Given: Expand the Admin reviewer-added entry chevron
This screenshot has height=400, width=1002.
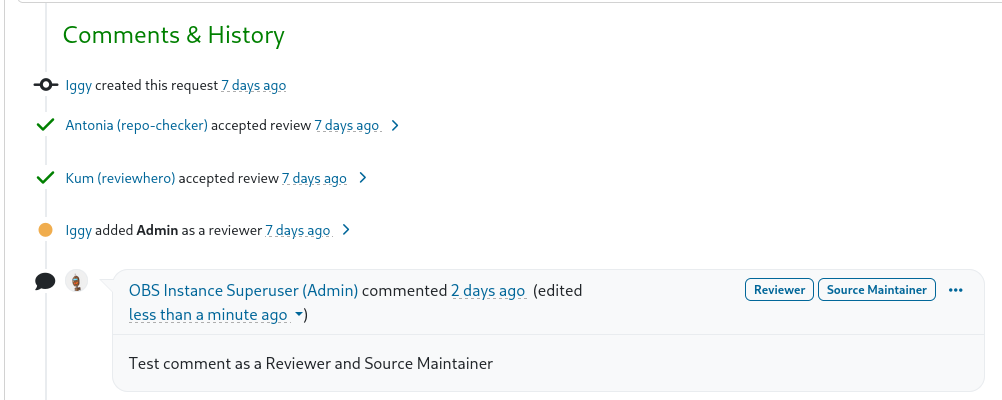Looking at the screenshot, I should click(x=346, y=230).
